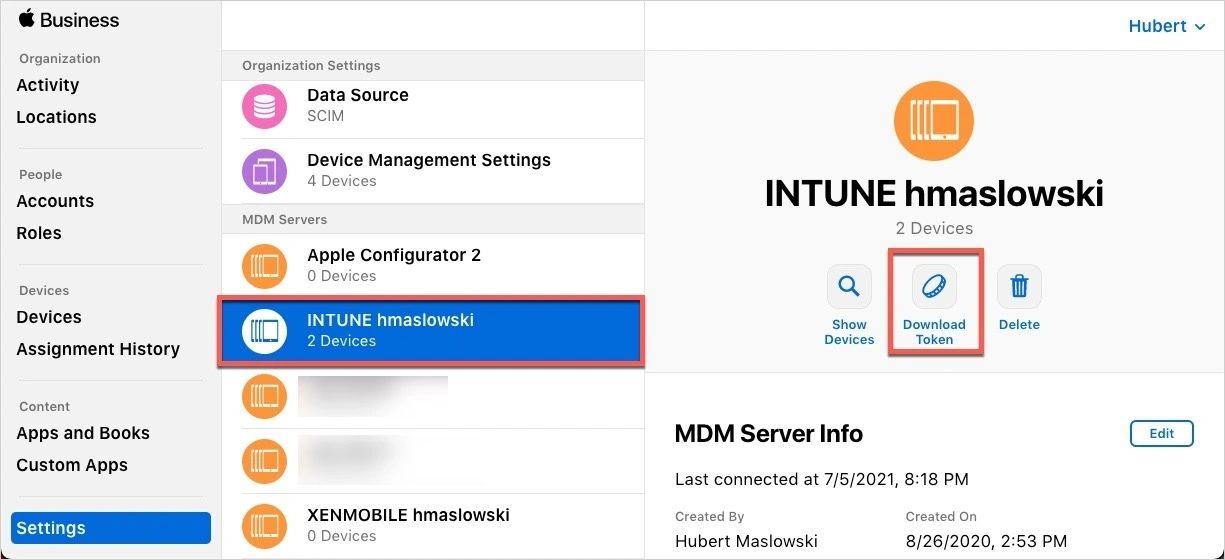The width and height of the screenshot is (1225, 560).
Task: Click the first blurred MDM server icon
Action: 265,397
